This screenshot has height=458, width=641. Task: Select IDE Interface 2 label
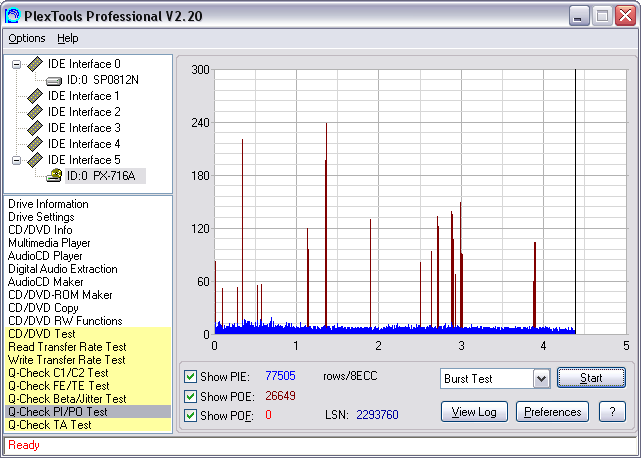pyautogui.click(x=84, y=112)
